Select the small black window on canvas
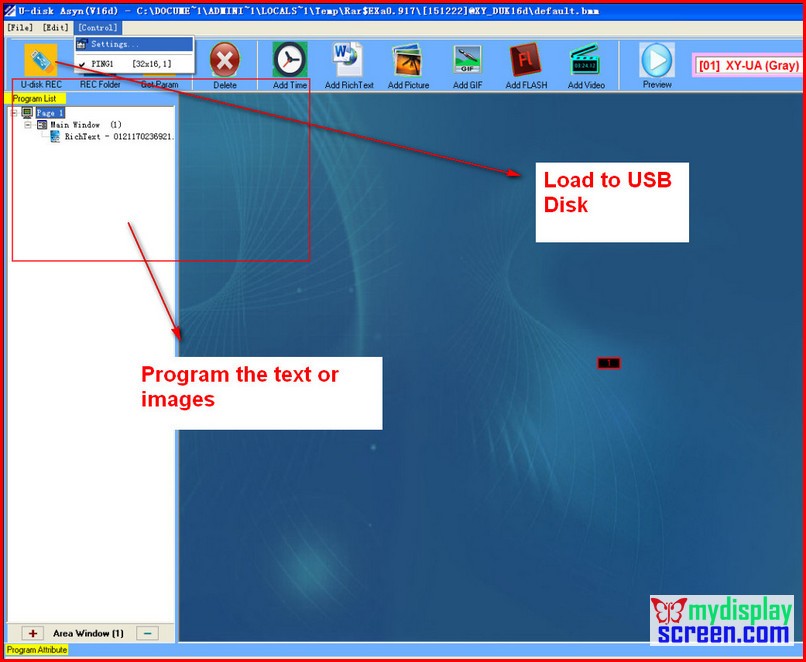 [609, 363]
